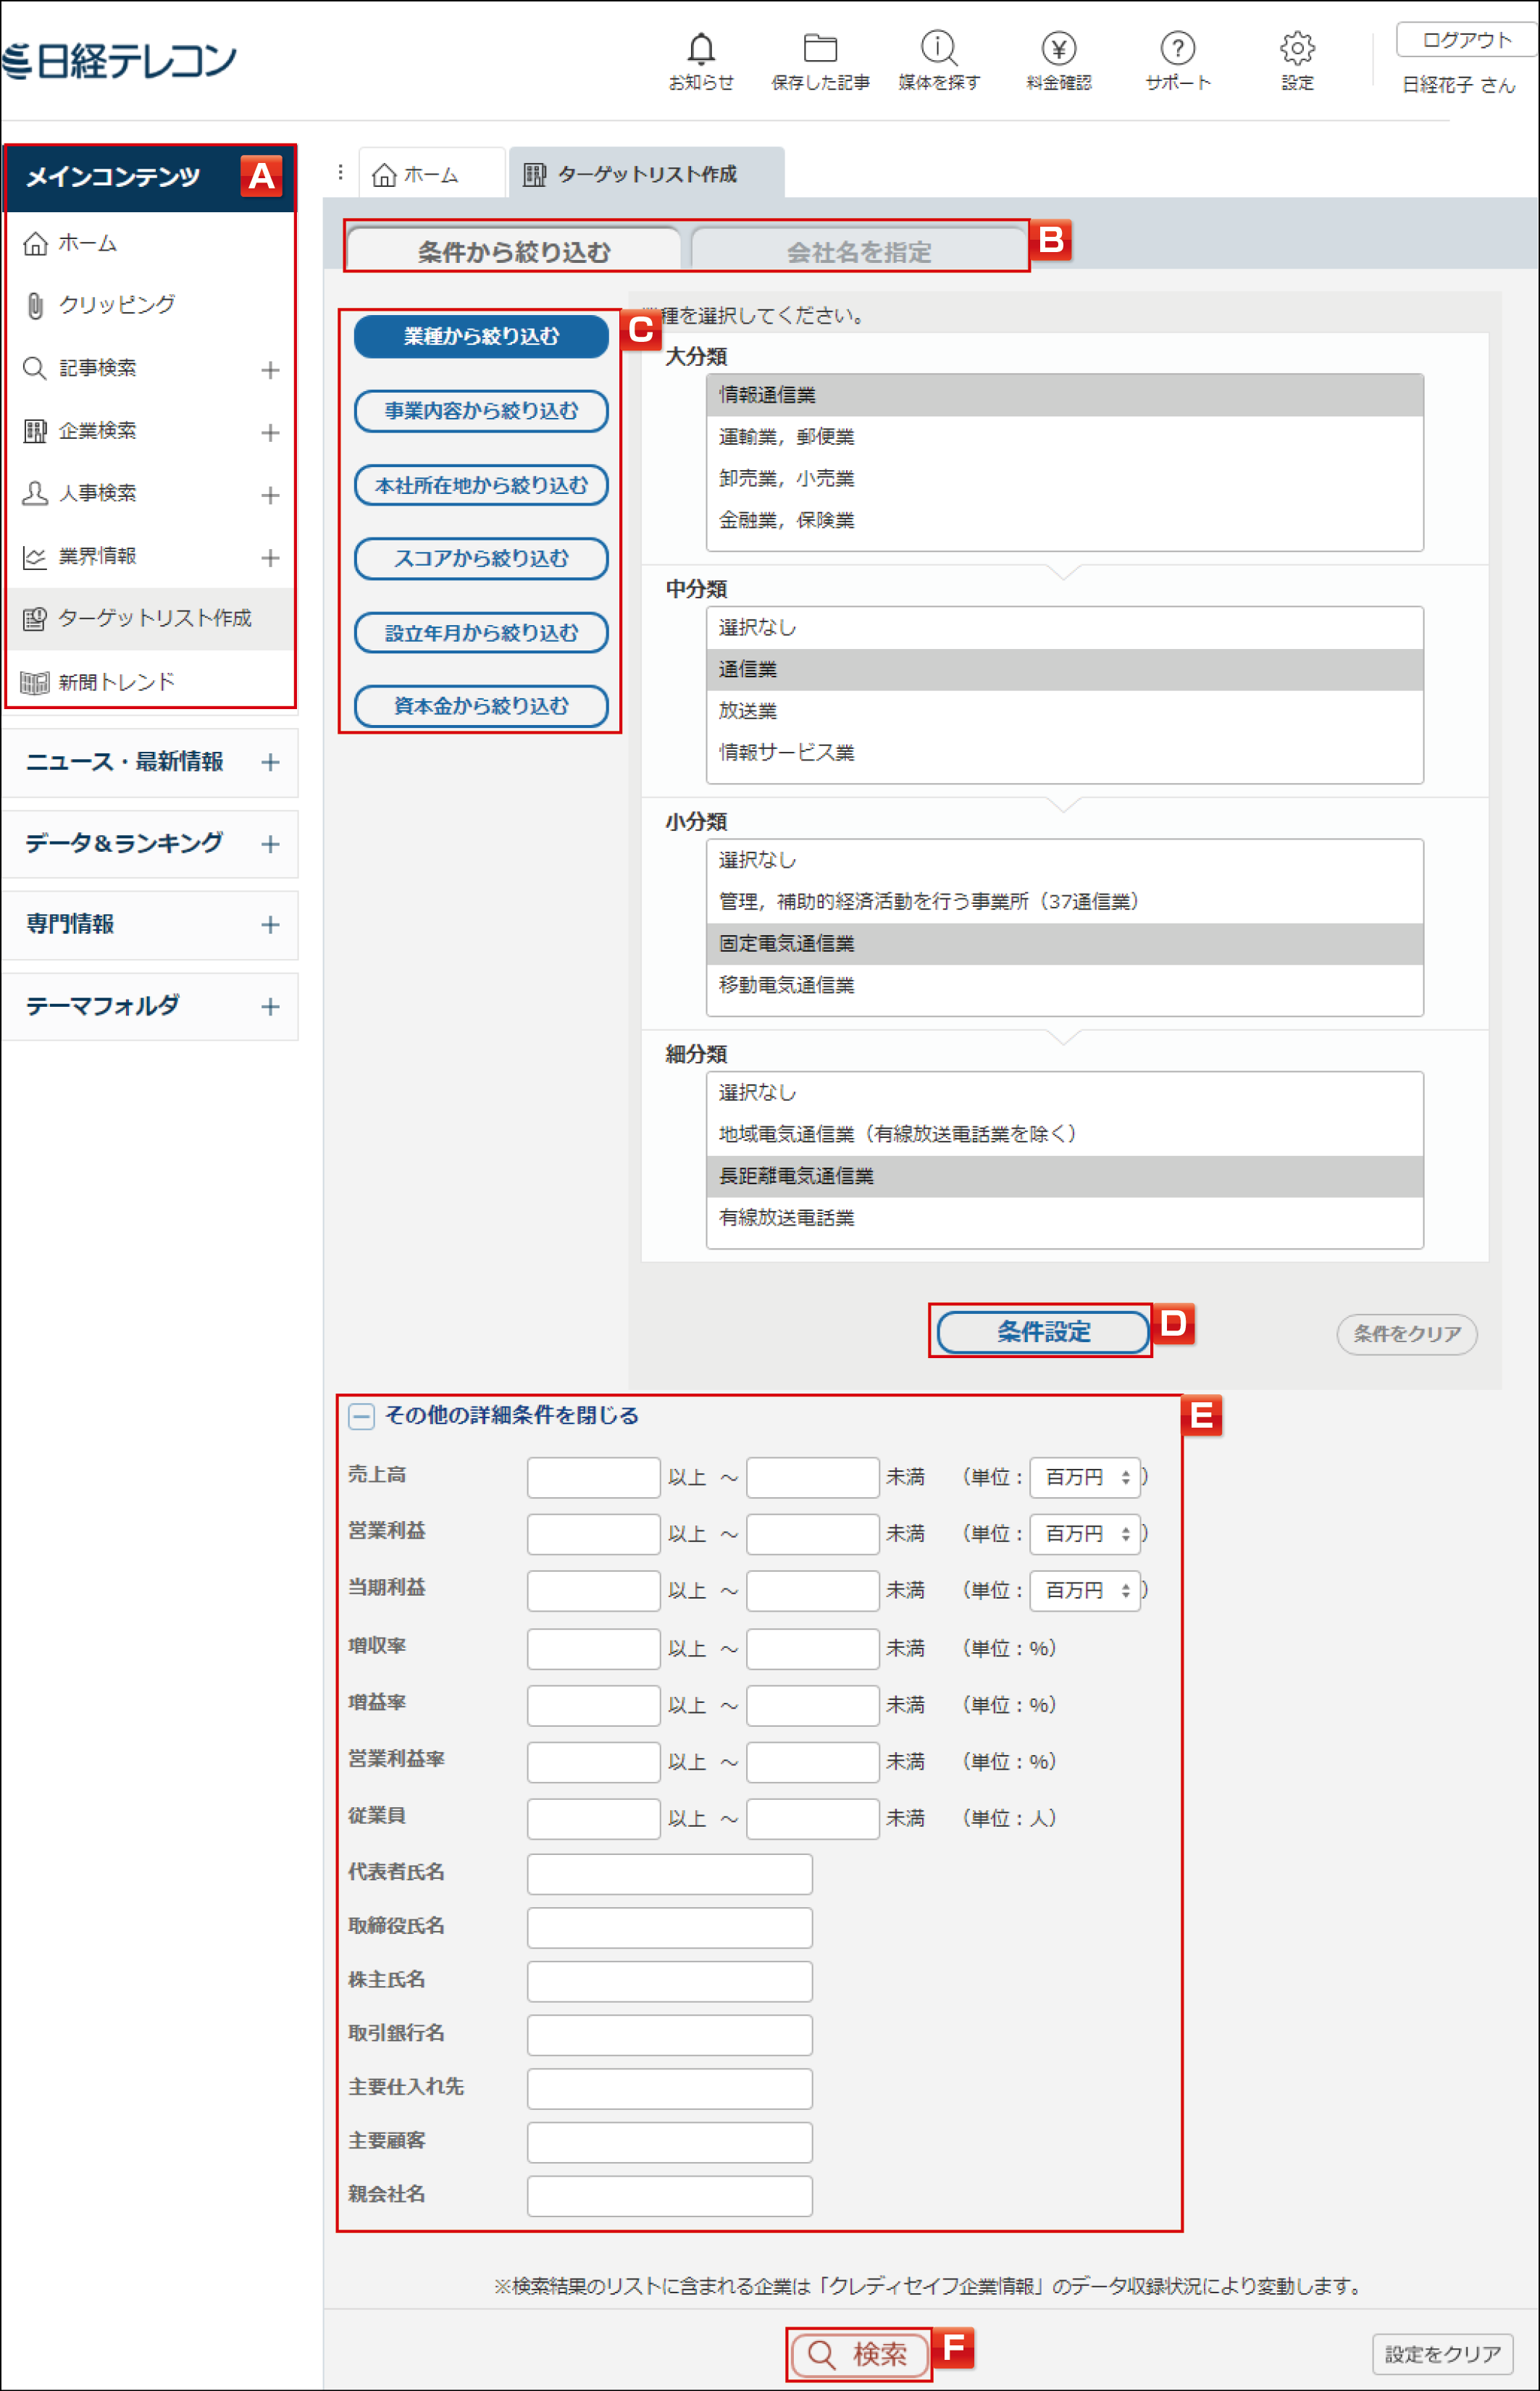Select 事業内容から絞り込む filter
This screenshot has width=1540, height=2391.
pos(481,411)
